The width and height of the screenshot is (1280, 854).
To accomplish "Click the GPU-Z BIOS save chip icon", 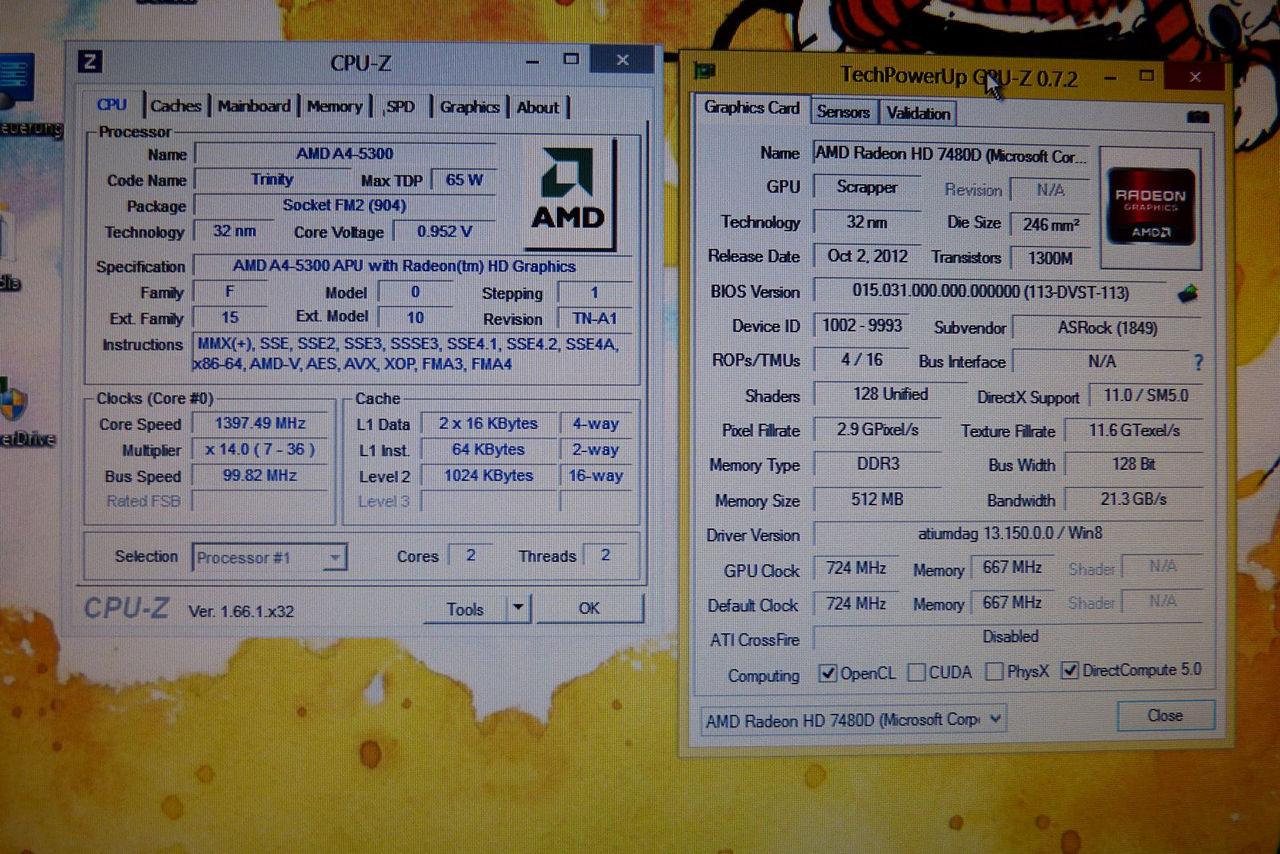I will (x=1187, y=293).
